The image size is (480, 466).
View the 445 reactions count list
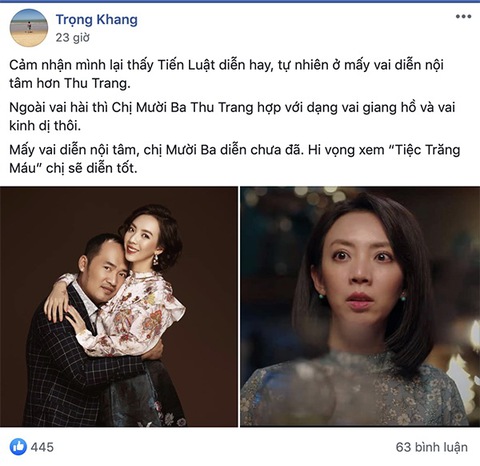pyautogui.click(x=42, y=447)
